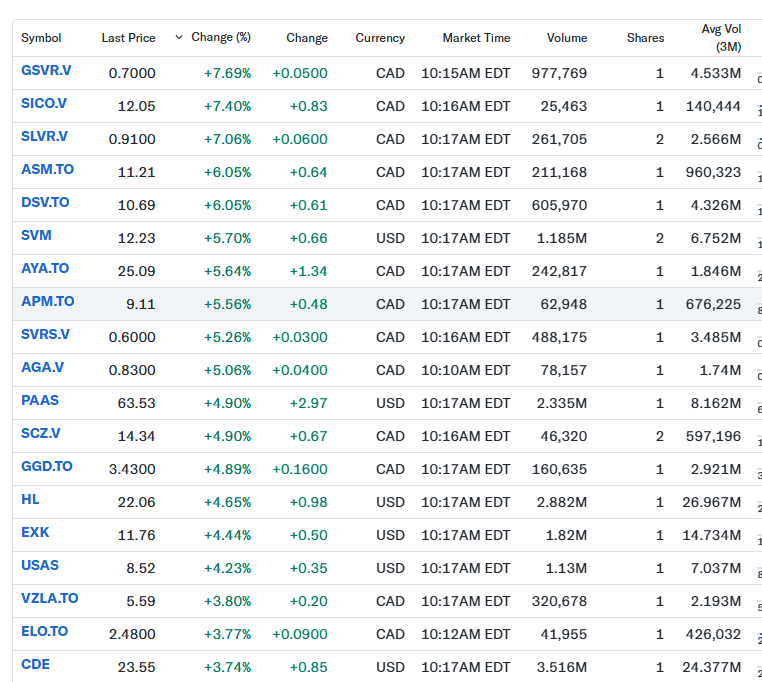762x682 pixels.
Task: Open the SICO.V quote page
Action: 44,103
